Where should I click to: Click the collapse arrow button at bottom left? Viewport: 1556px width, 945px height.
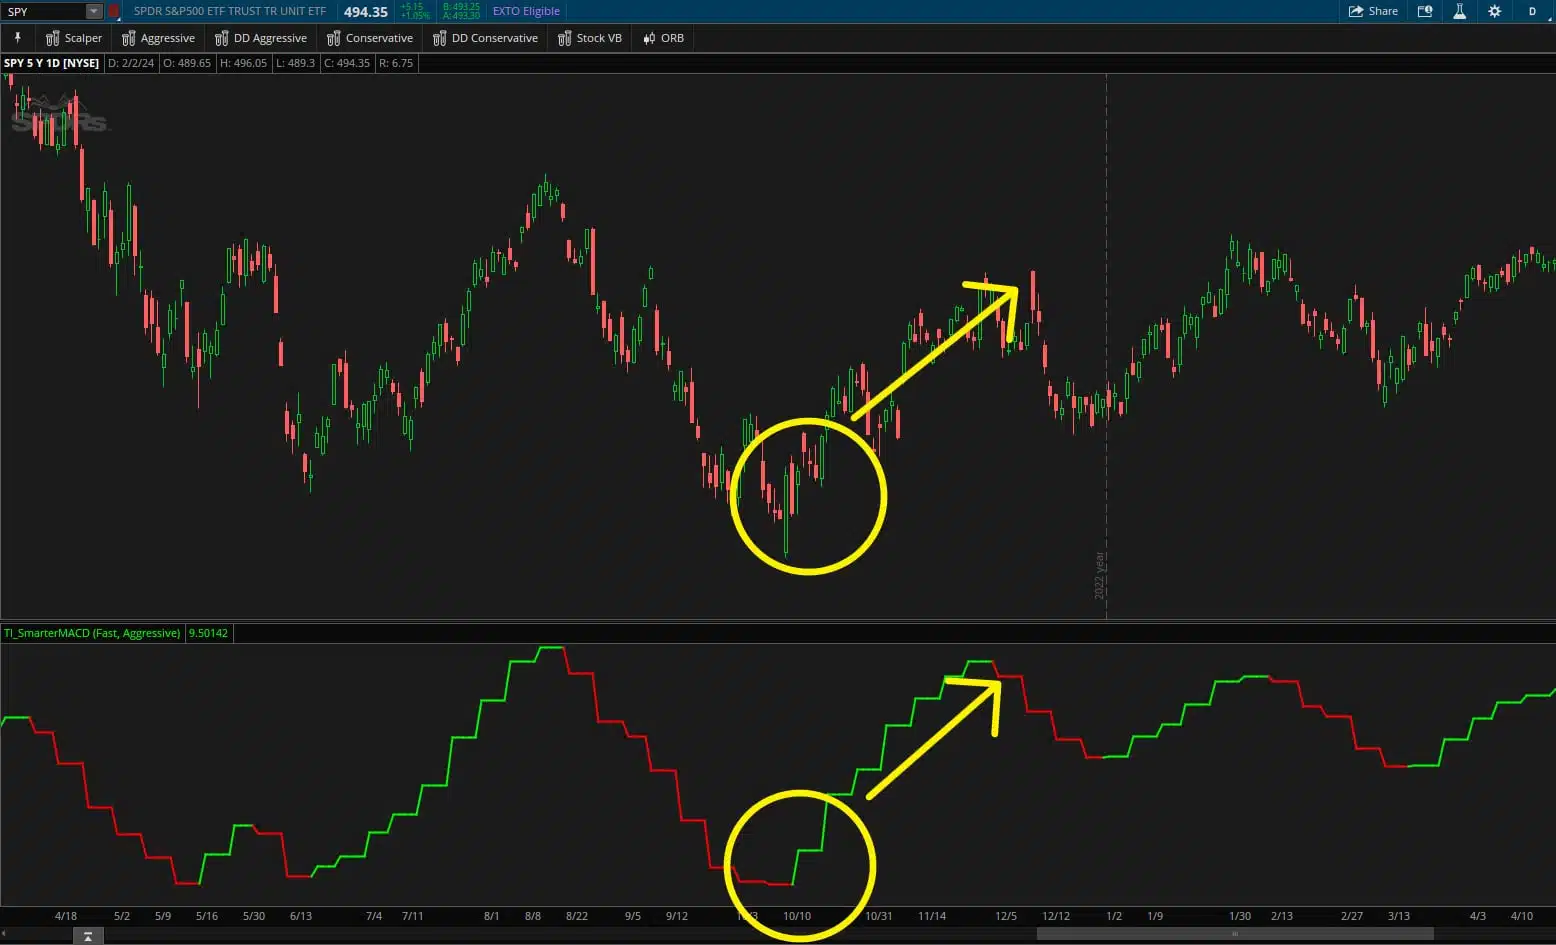(x=88, y=936)
